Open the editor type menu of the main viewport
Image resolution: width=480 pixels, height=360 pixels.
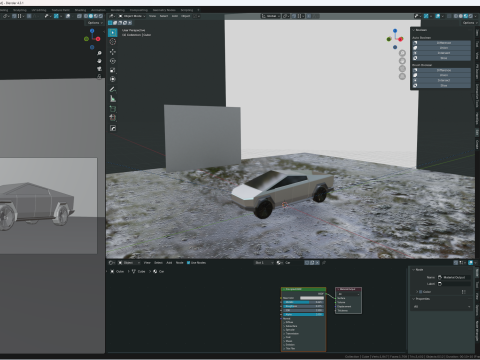[x=111, y=16]
